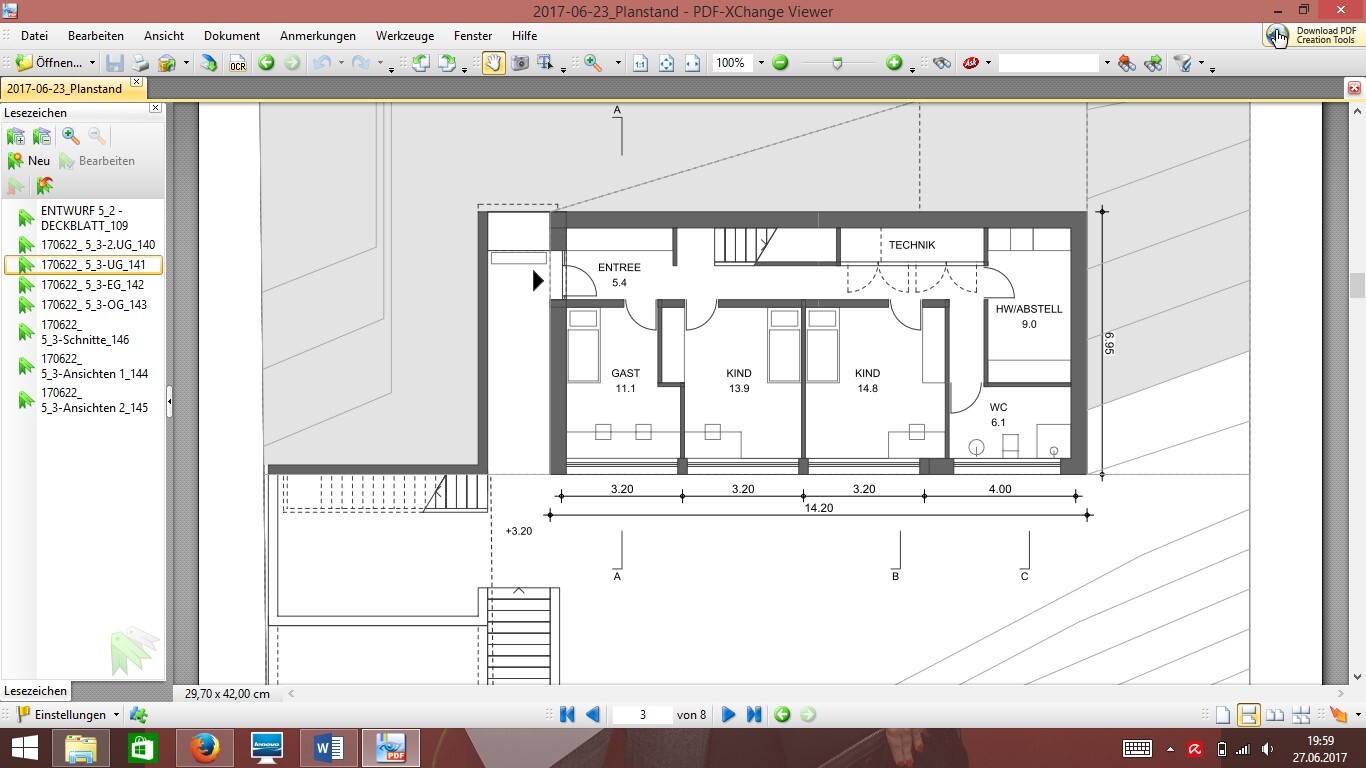1366x768 pixels.
Task: Go to the next page arrow
Action: 728,714
